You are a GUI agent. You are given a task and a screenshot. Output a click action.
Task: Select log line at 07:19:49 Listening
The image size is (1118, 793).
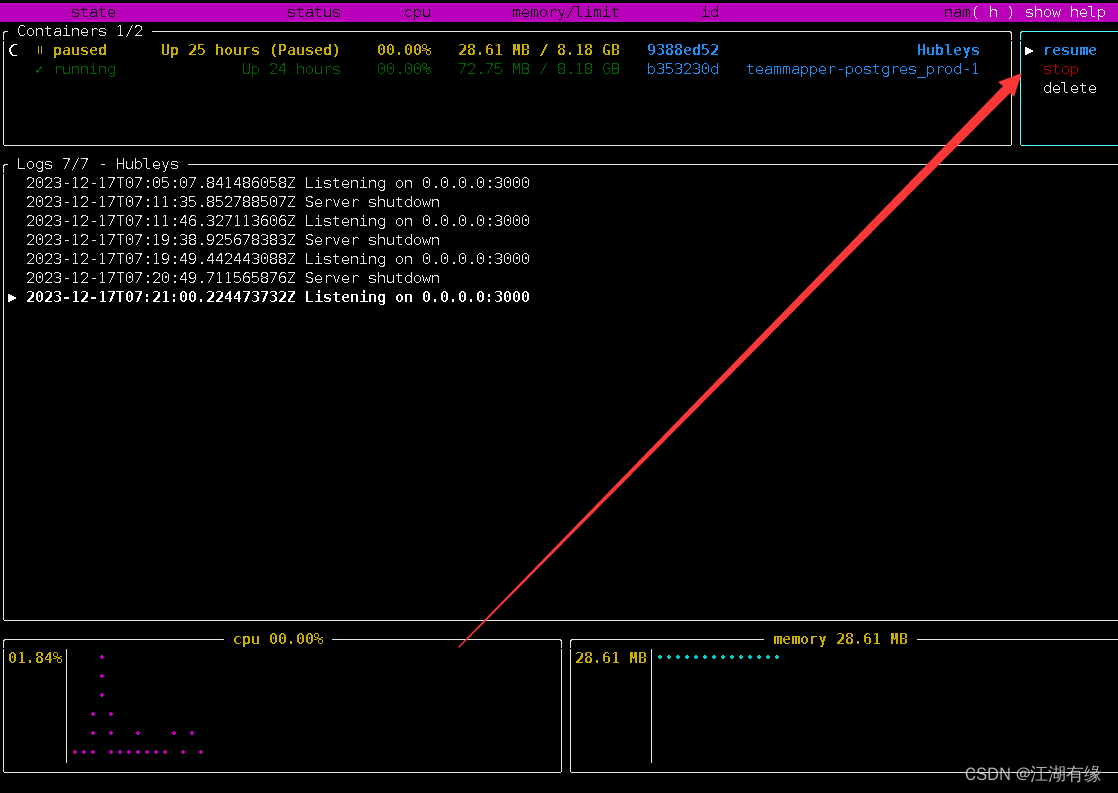tap(278, 259)
